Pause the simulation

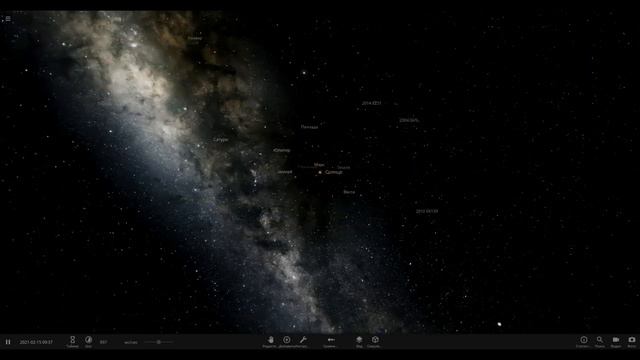click(x=8, y=342)
